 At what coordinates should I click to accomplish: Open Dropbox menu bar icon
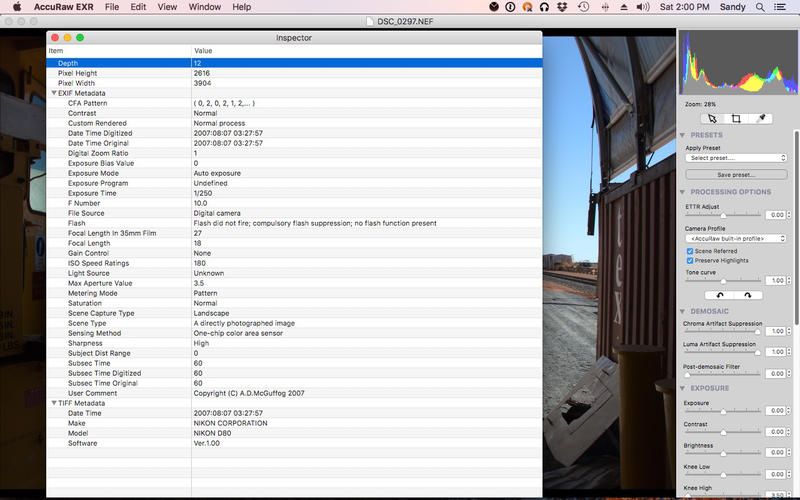coord(562,7)
